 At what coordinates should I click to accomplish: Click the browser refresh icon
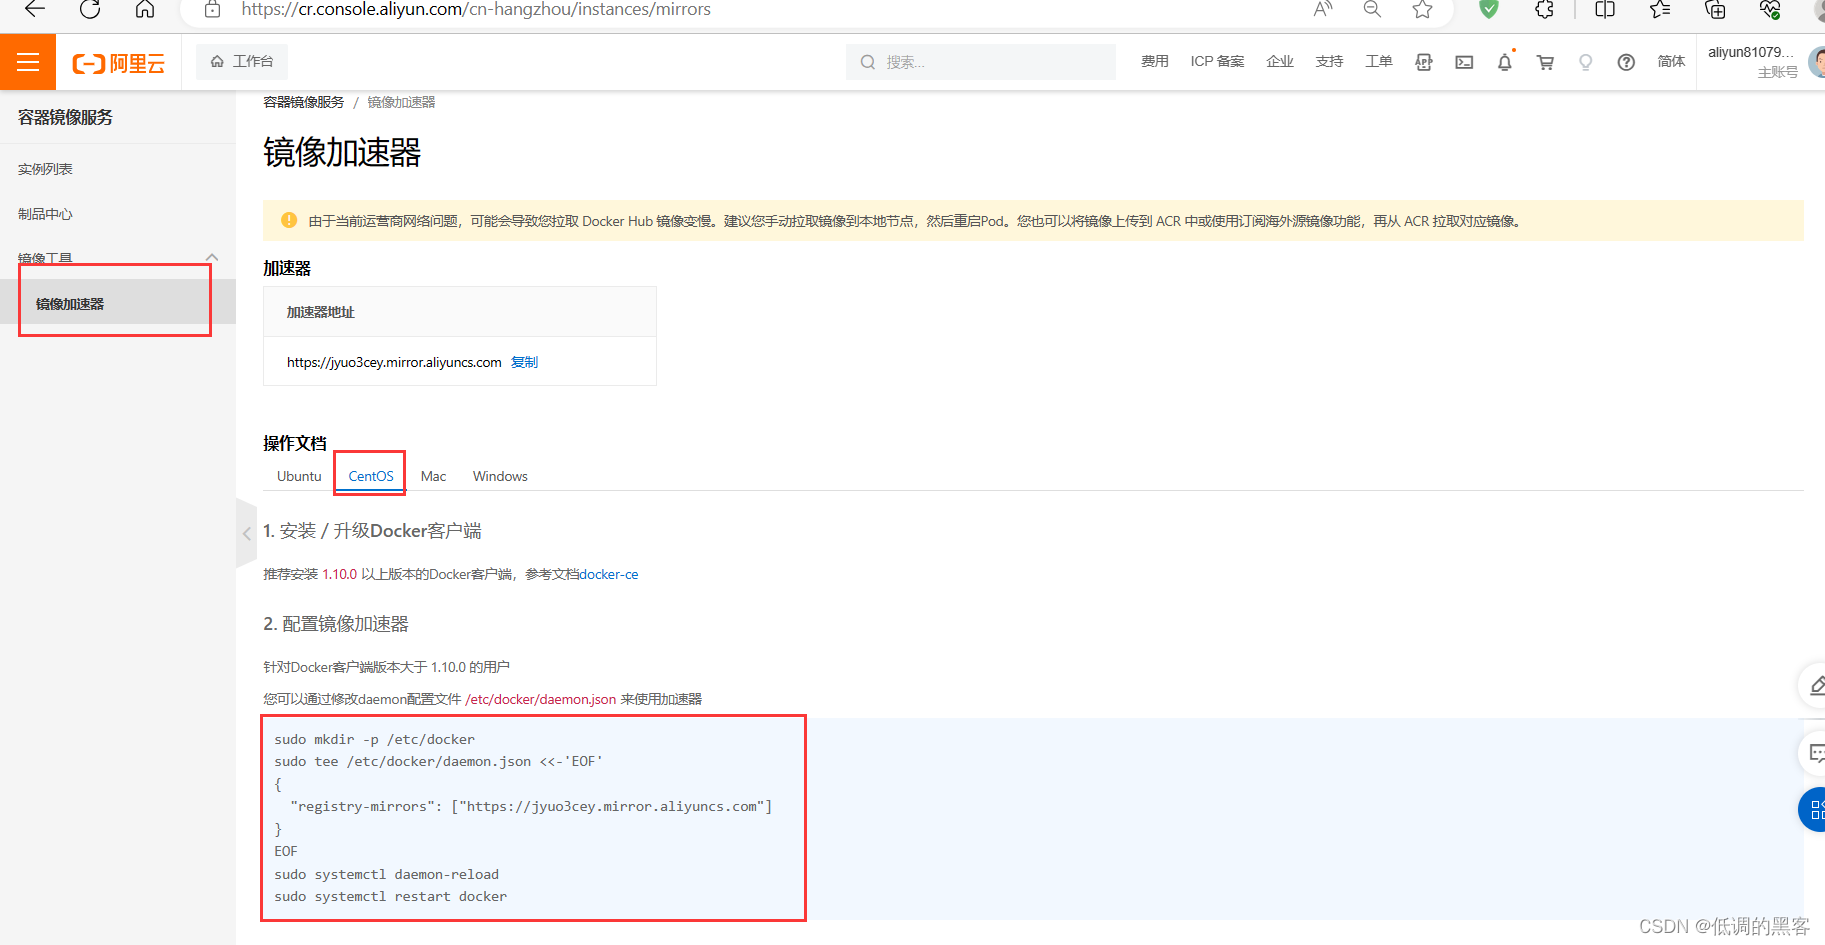tap(90, 9)
